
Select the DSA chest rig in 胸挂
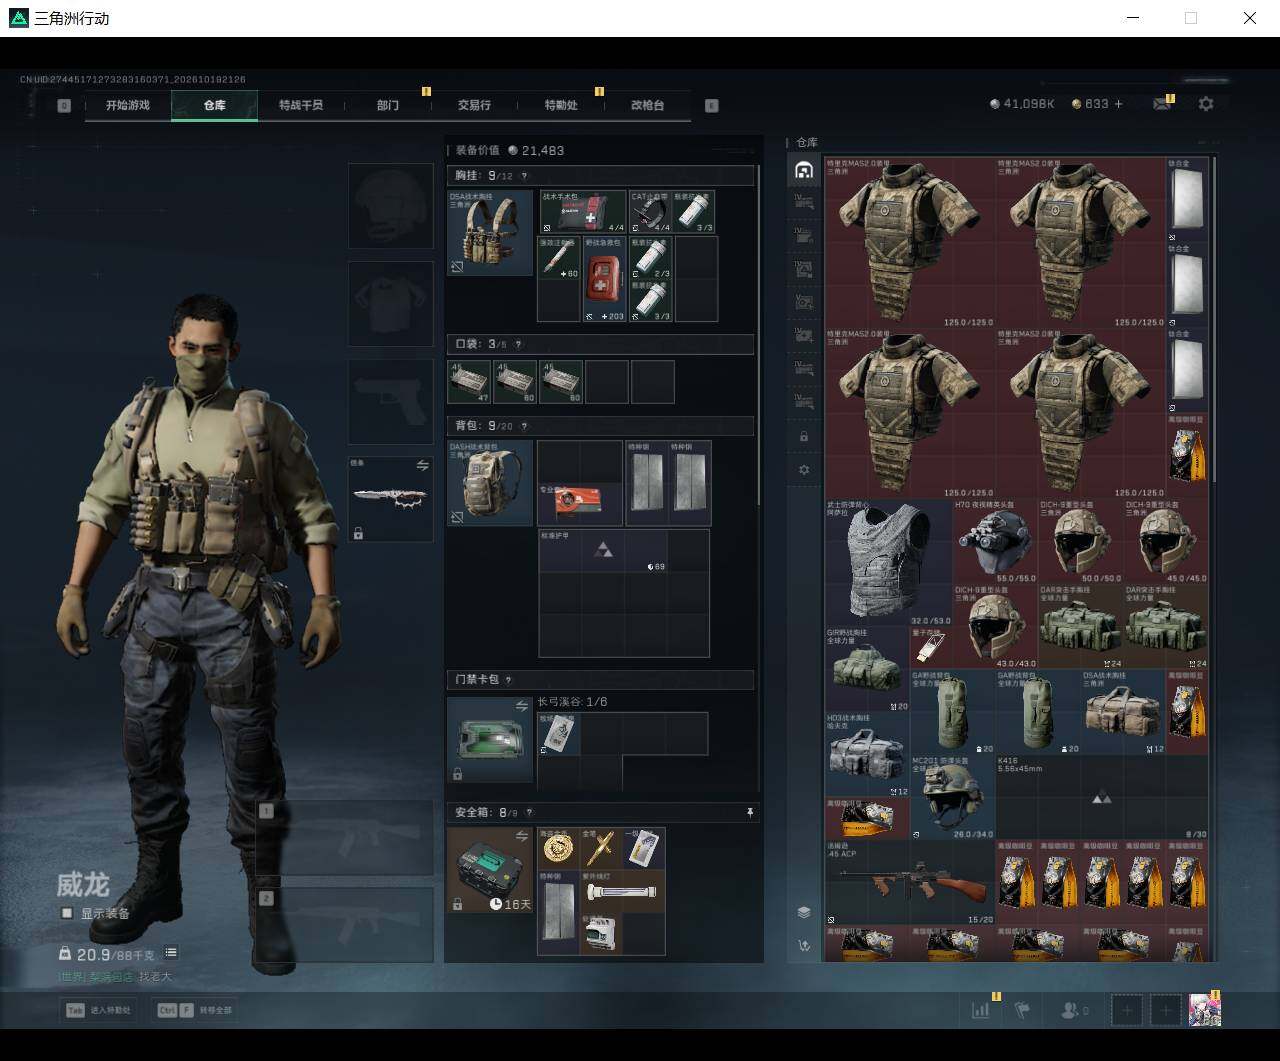click(x=490, y=233)
